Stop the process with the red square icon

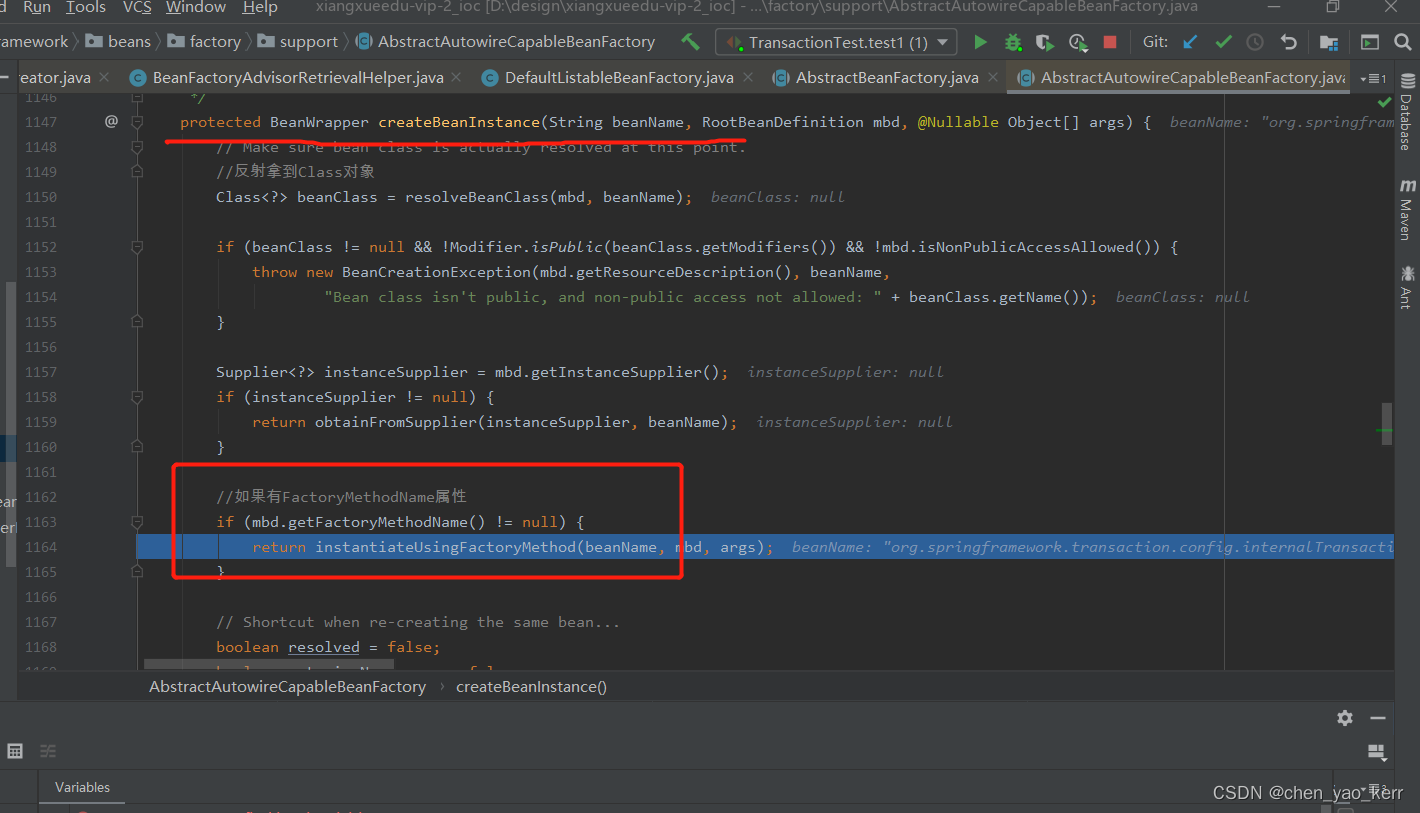[1109, 42]
